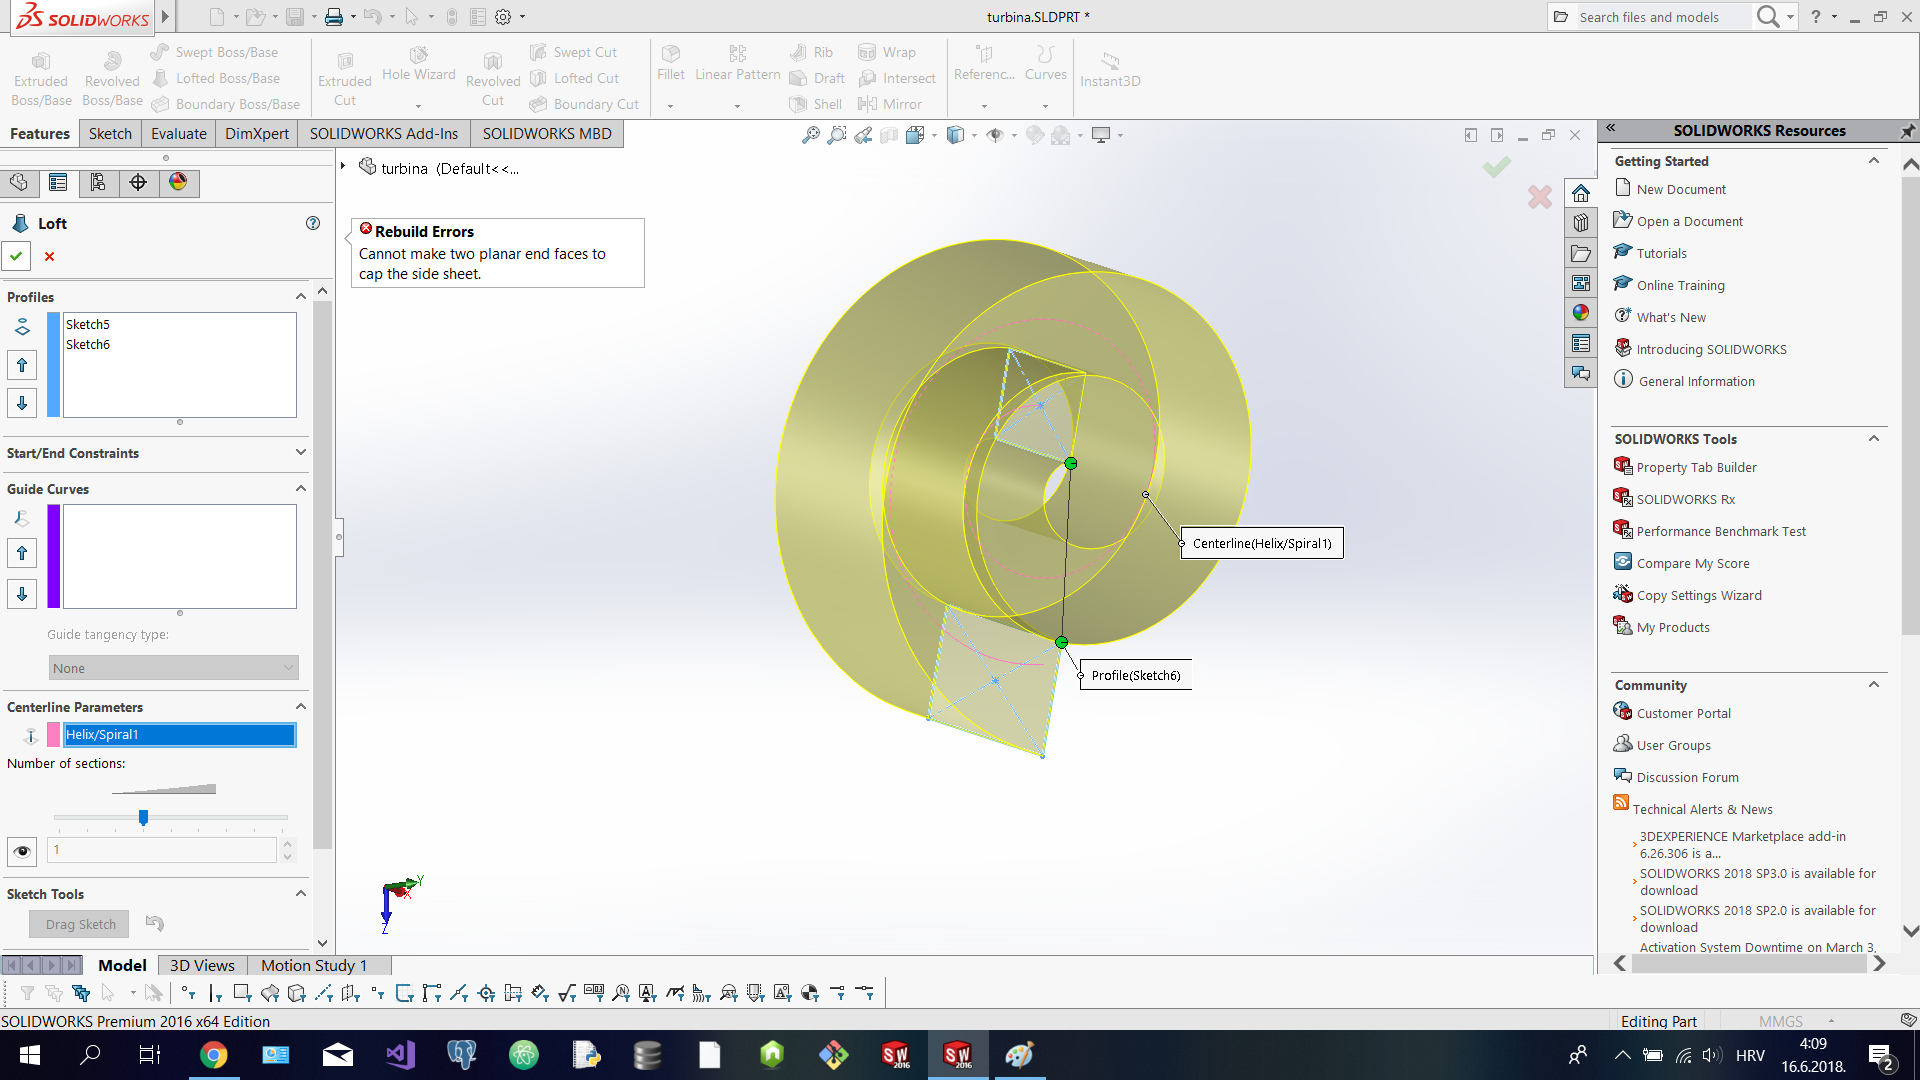Open the DisplayManager appearance icon

click(x=178, y=182)
